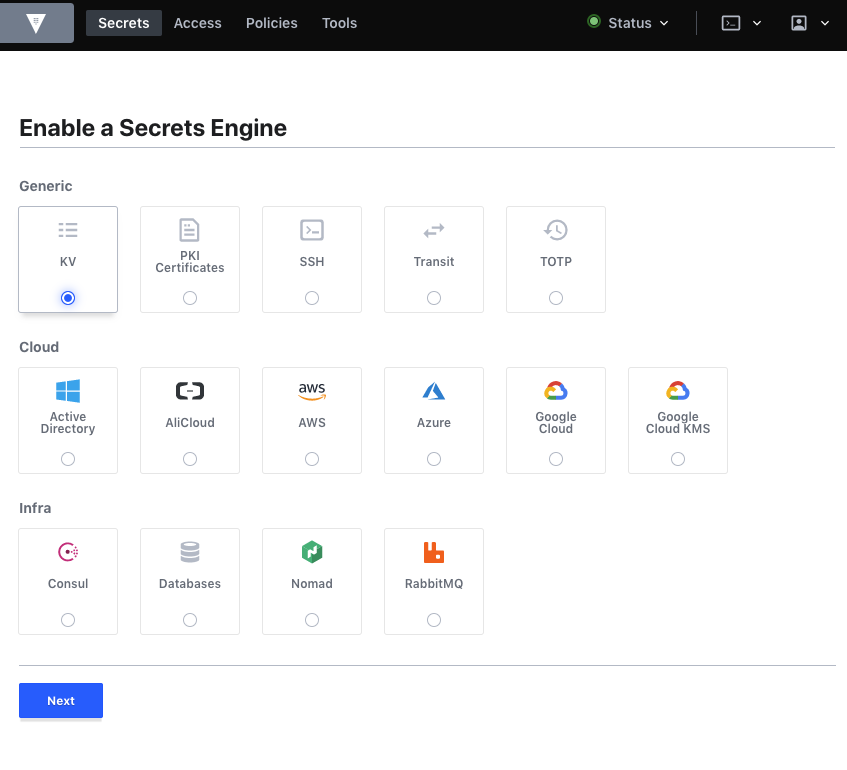Click the Enable a Secrets Engine heading

[x=153, y=128]
